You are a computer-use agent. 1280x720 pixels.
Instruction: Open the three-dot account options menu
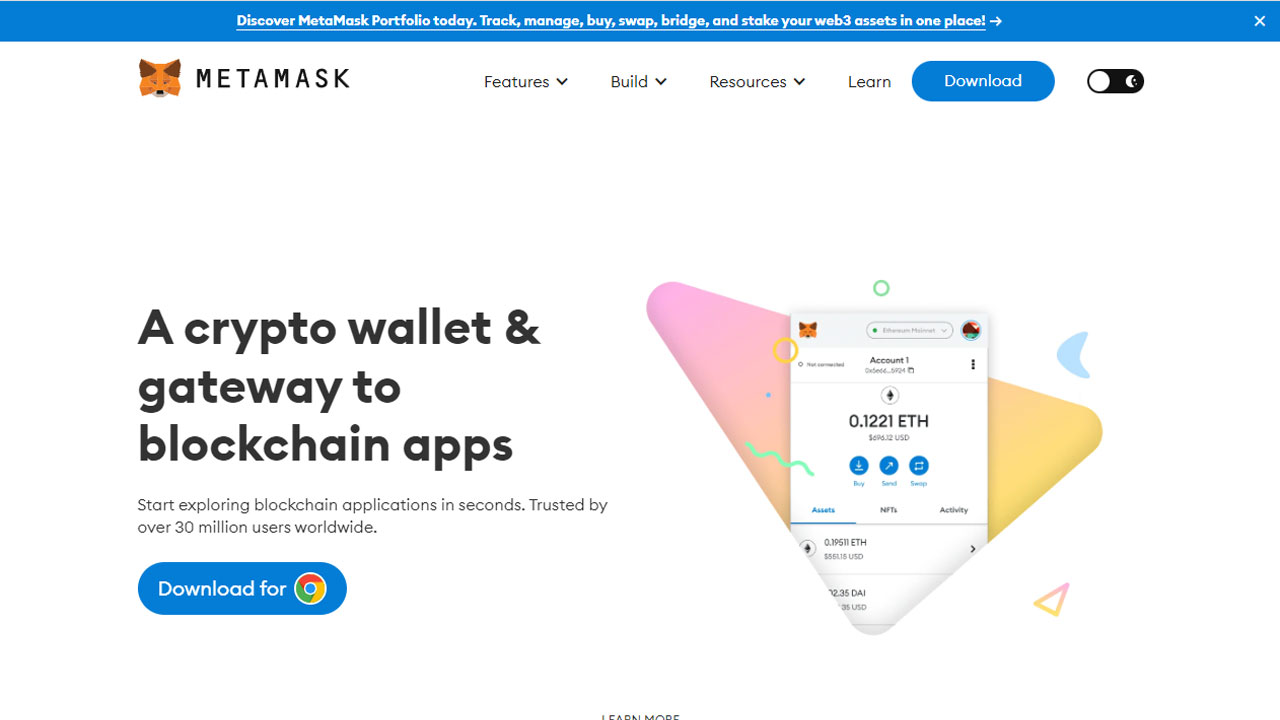point(973,365)
